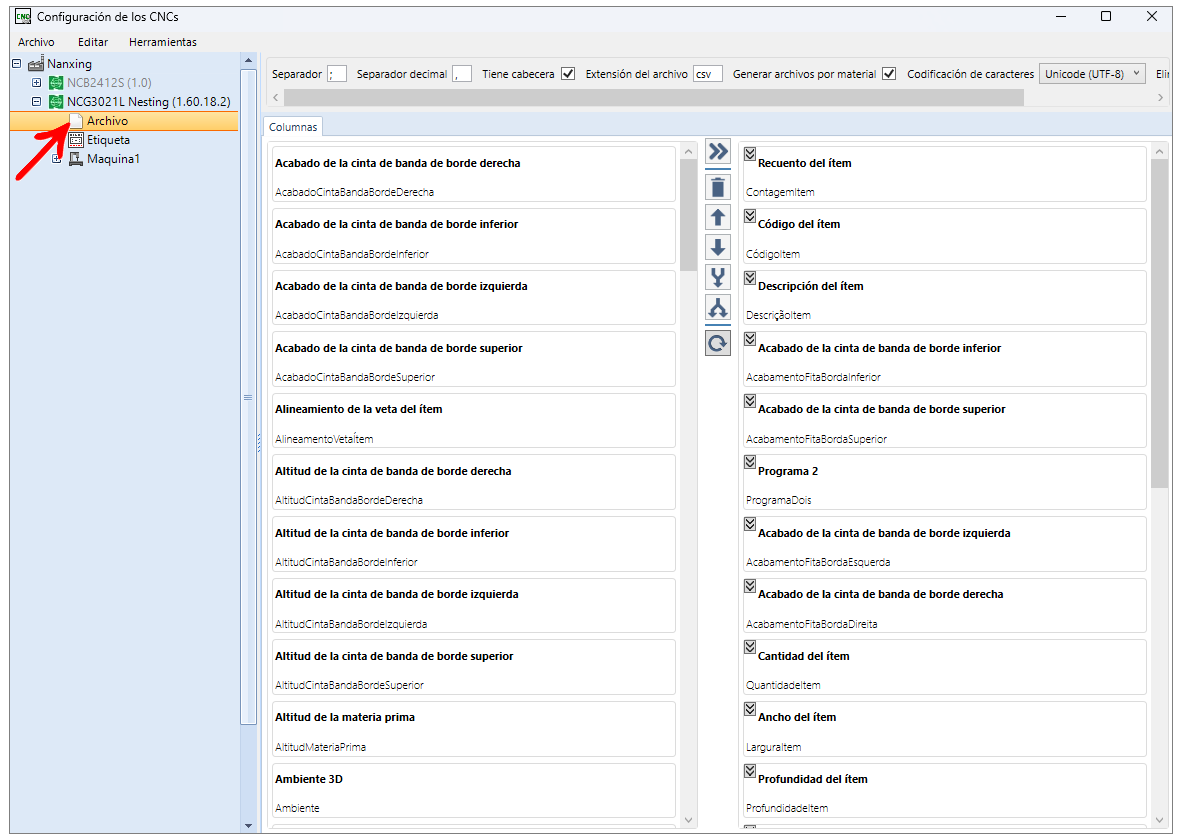
Task: Expand the NCB2412S (1.0) node
Action: pos(36,83)
